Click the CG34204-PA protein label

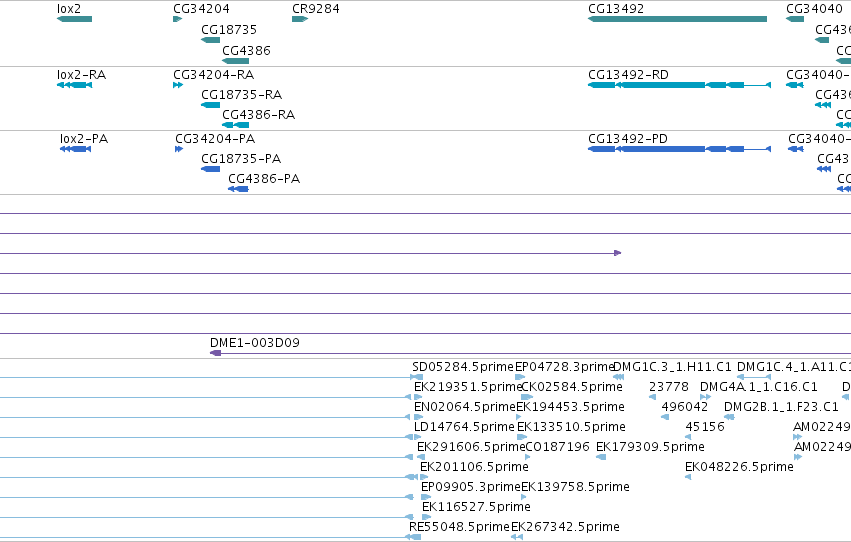coord(215,139)
